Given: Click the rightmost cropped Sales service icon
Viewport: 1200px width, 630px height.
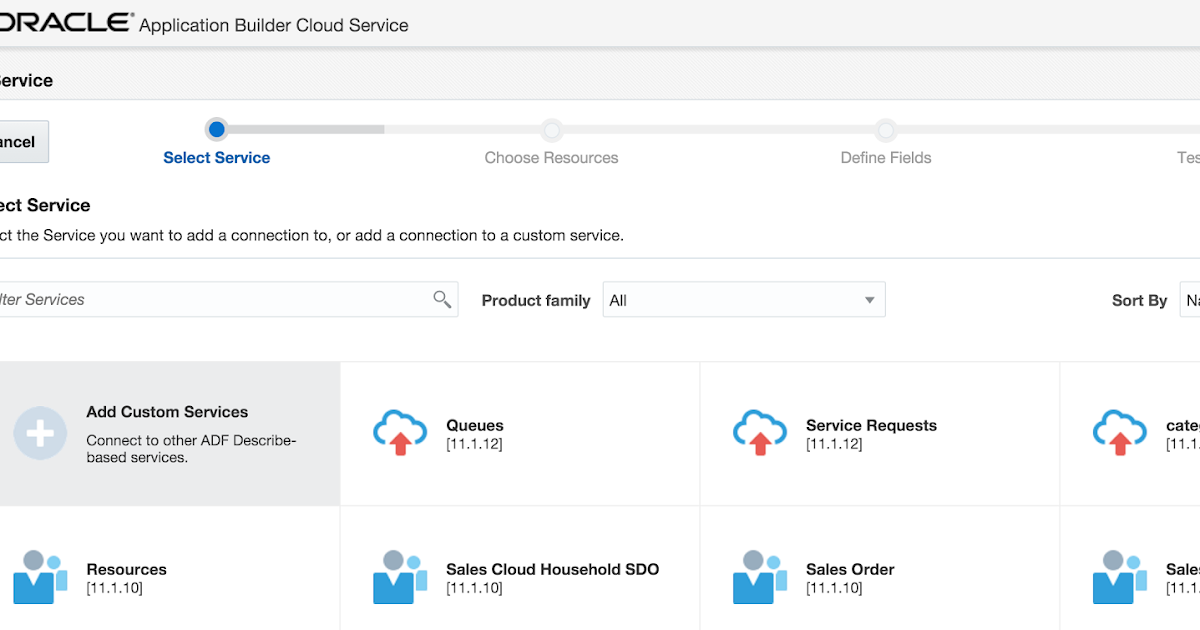Looking at the screenshot, I should 1120,577.
